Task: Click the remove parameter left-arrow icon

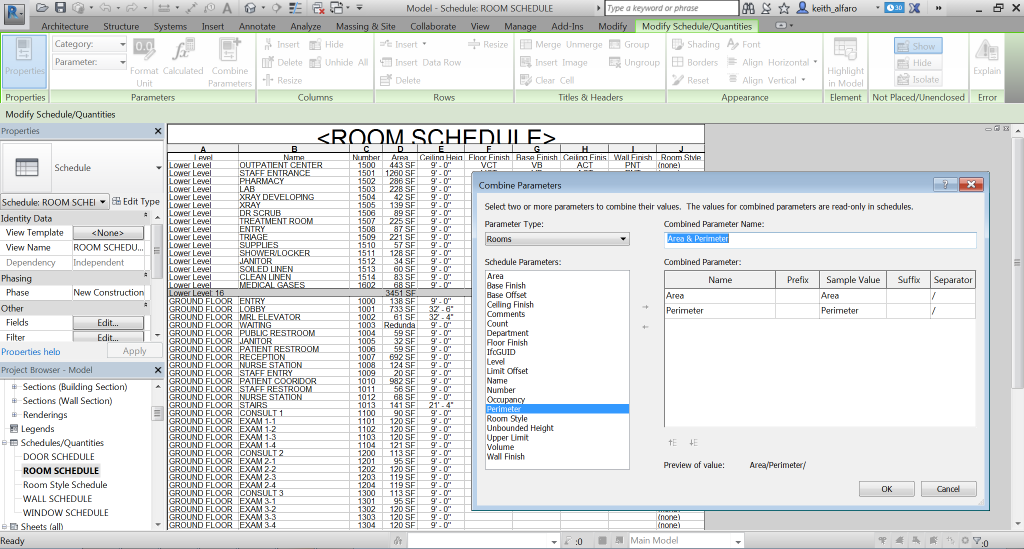Action: point(645,327)
